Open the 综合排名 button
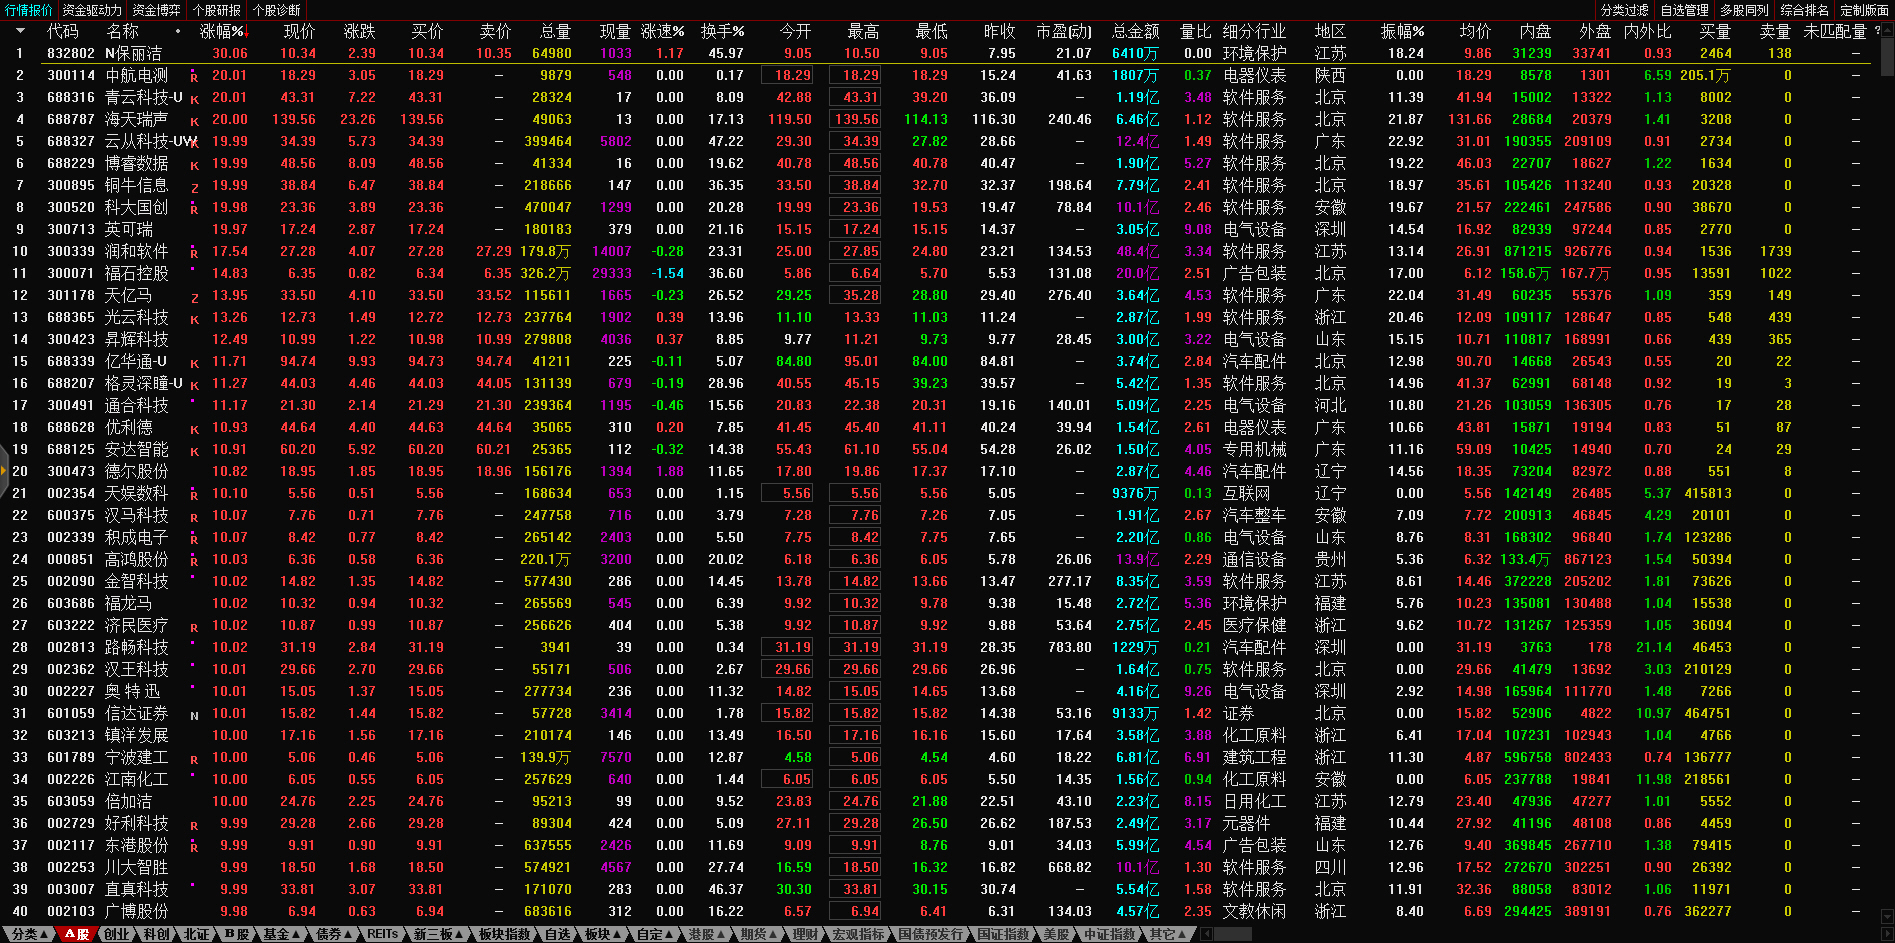This screenshot has height=943, width=1895. (1804, 10)
